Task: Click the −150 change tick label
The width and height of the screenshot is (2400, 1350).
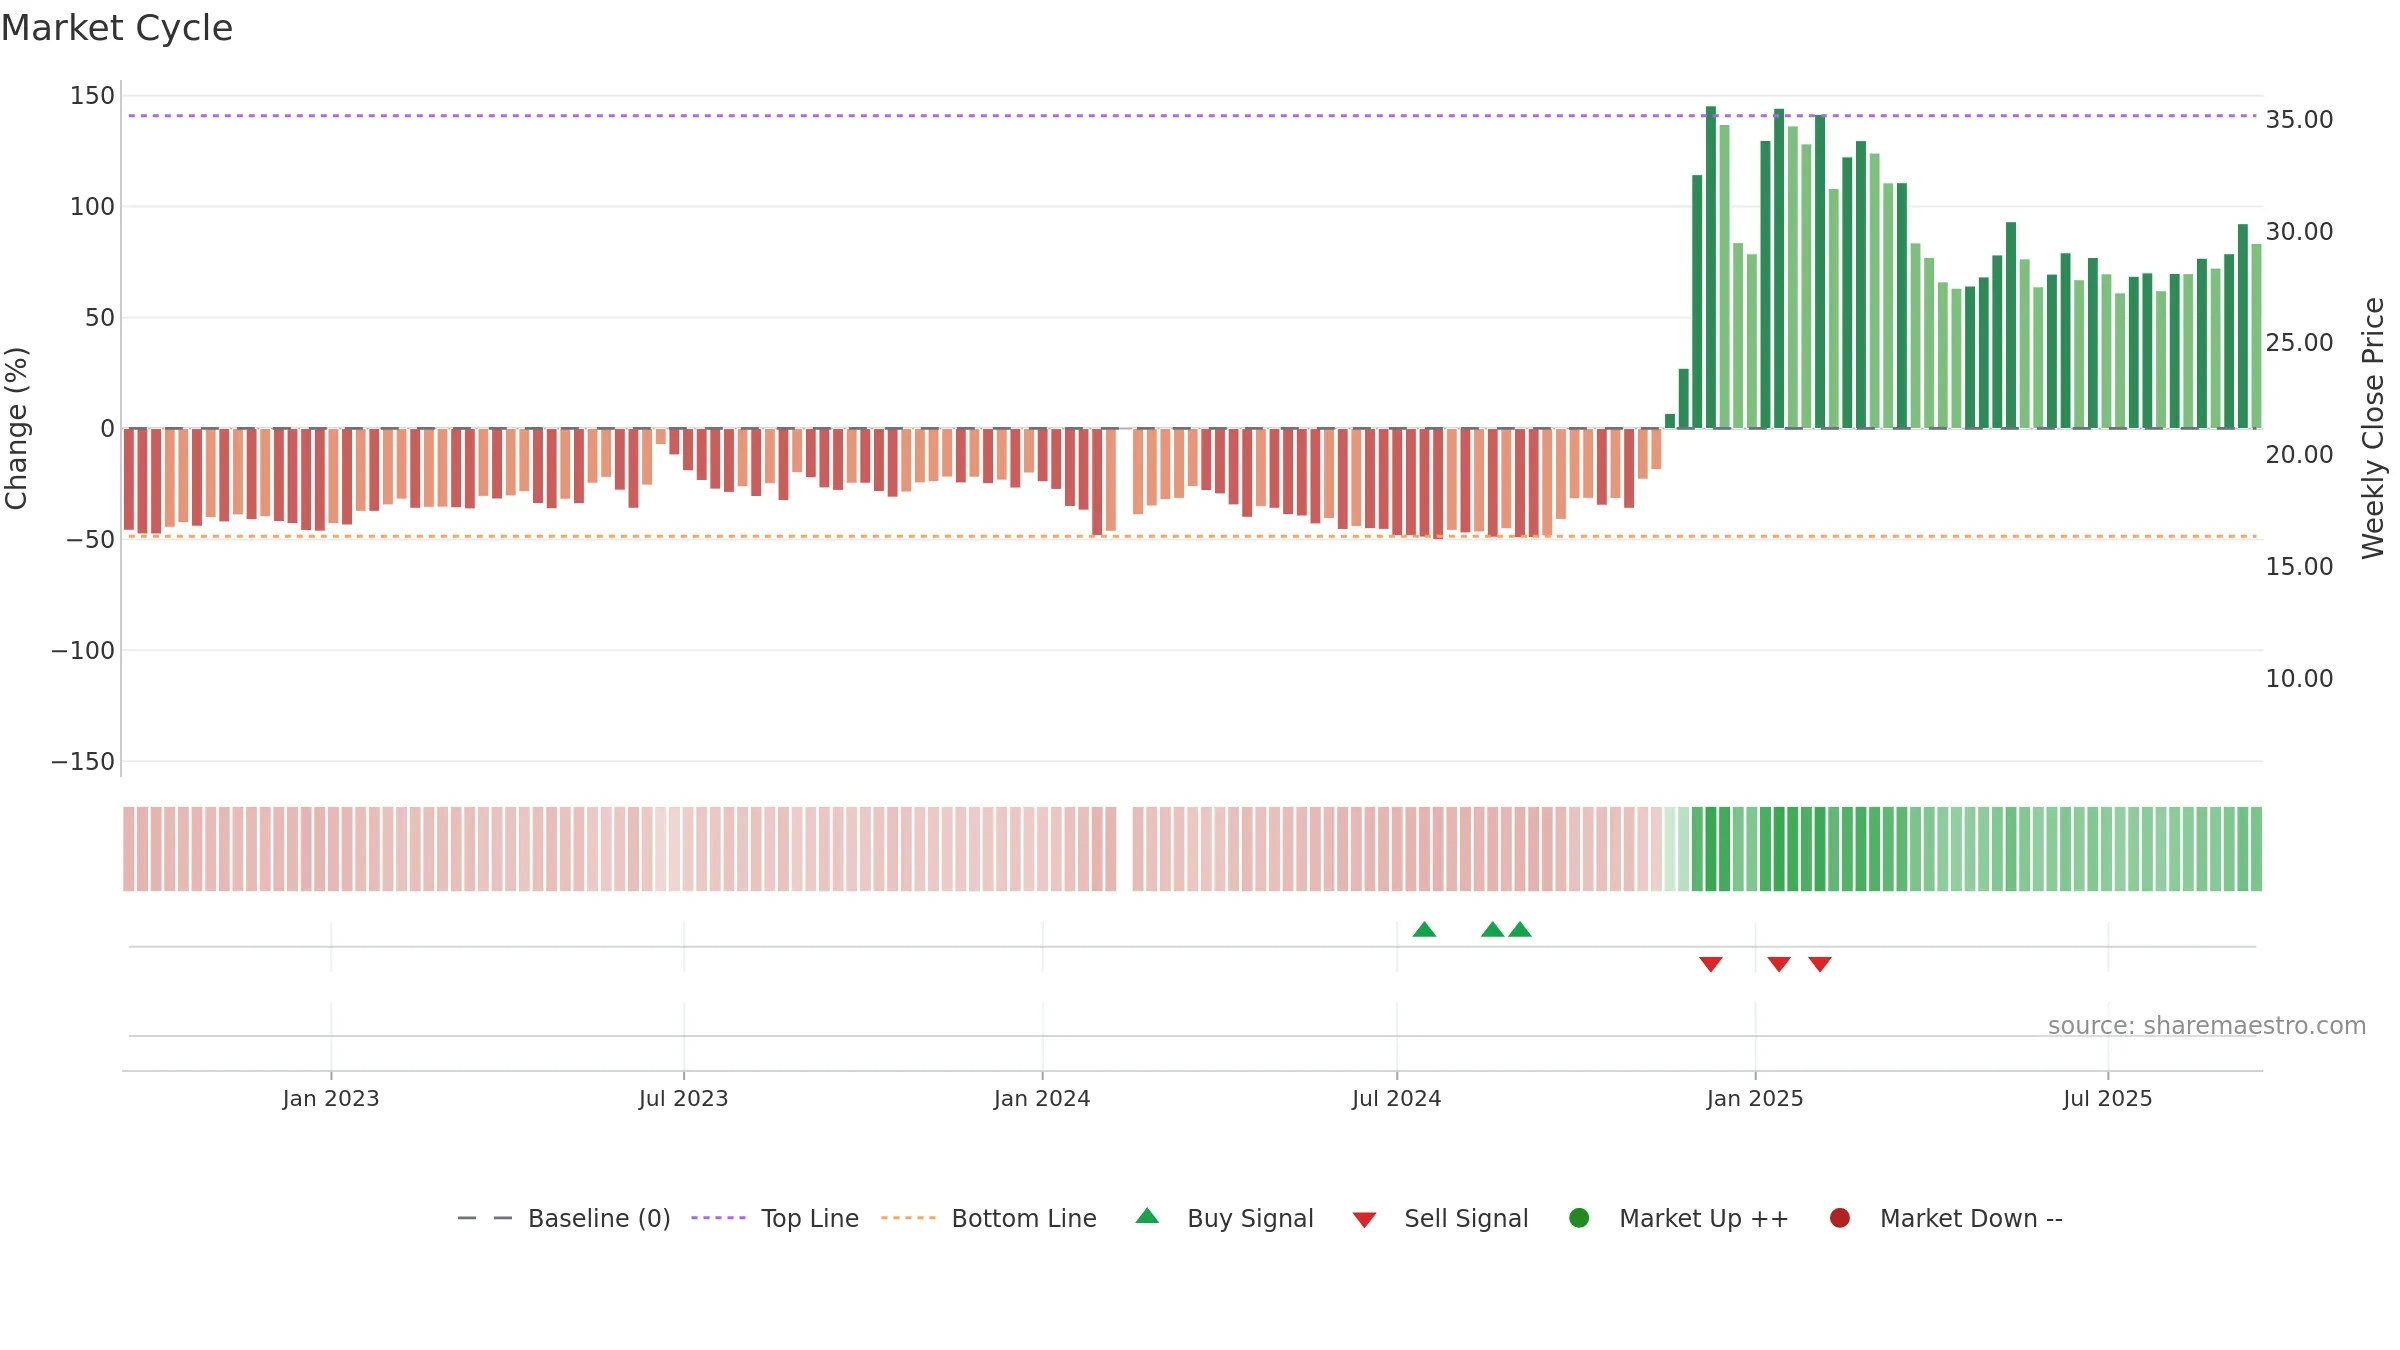Action: coord(83,762)
